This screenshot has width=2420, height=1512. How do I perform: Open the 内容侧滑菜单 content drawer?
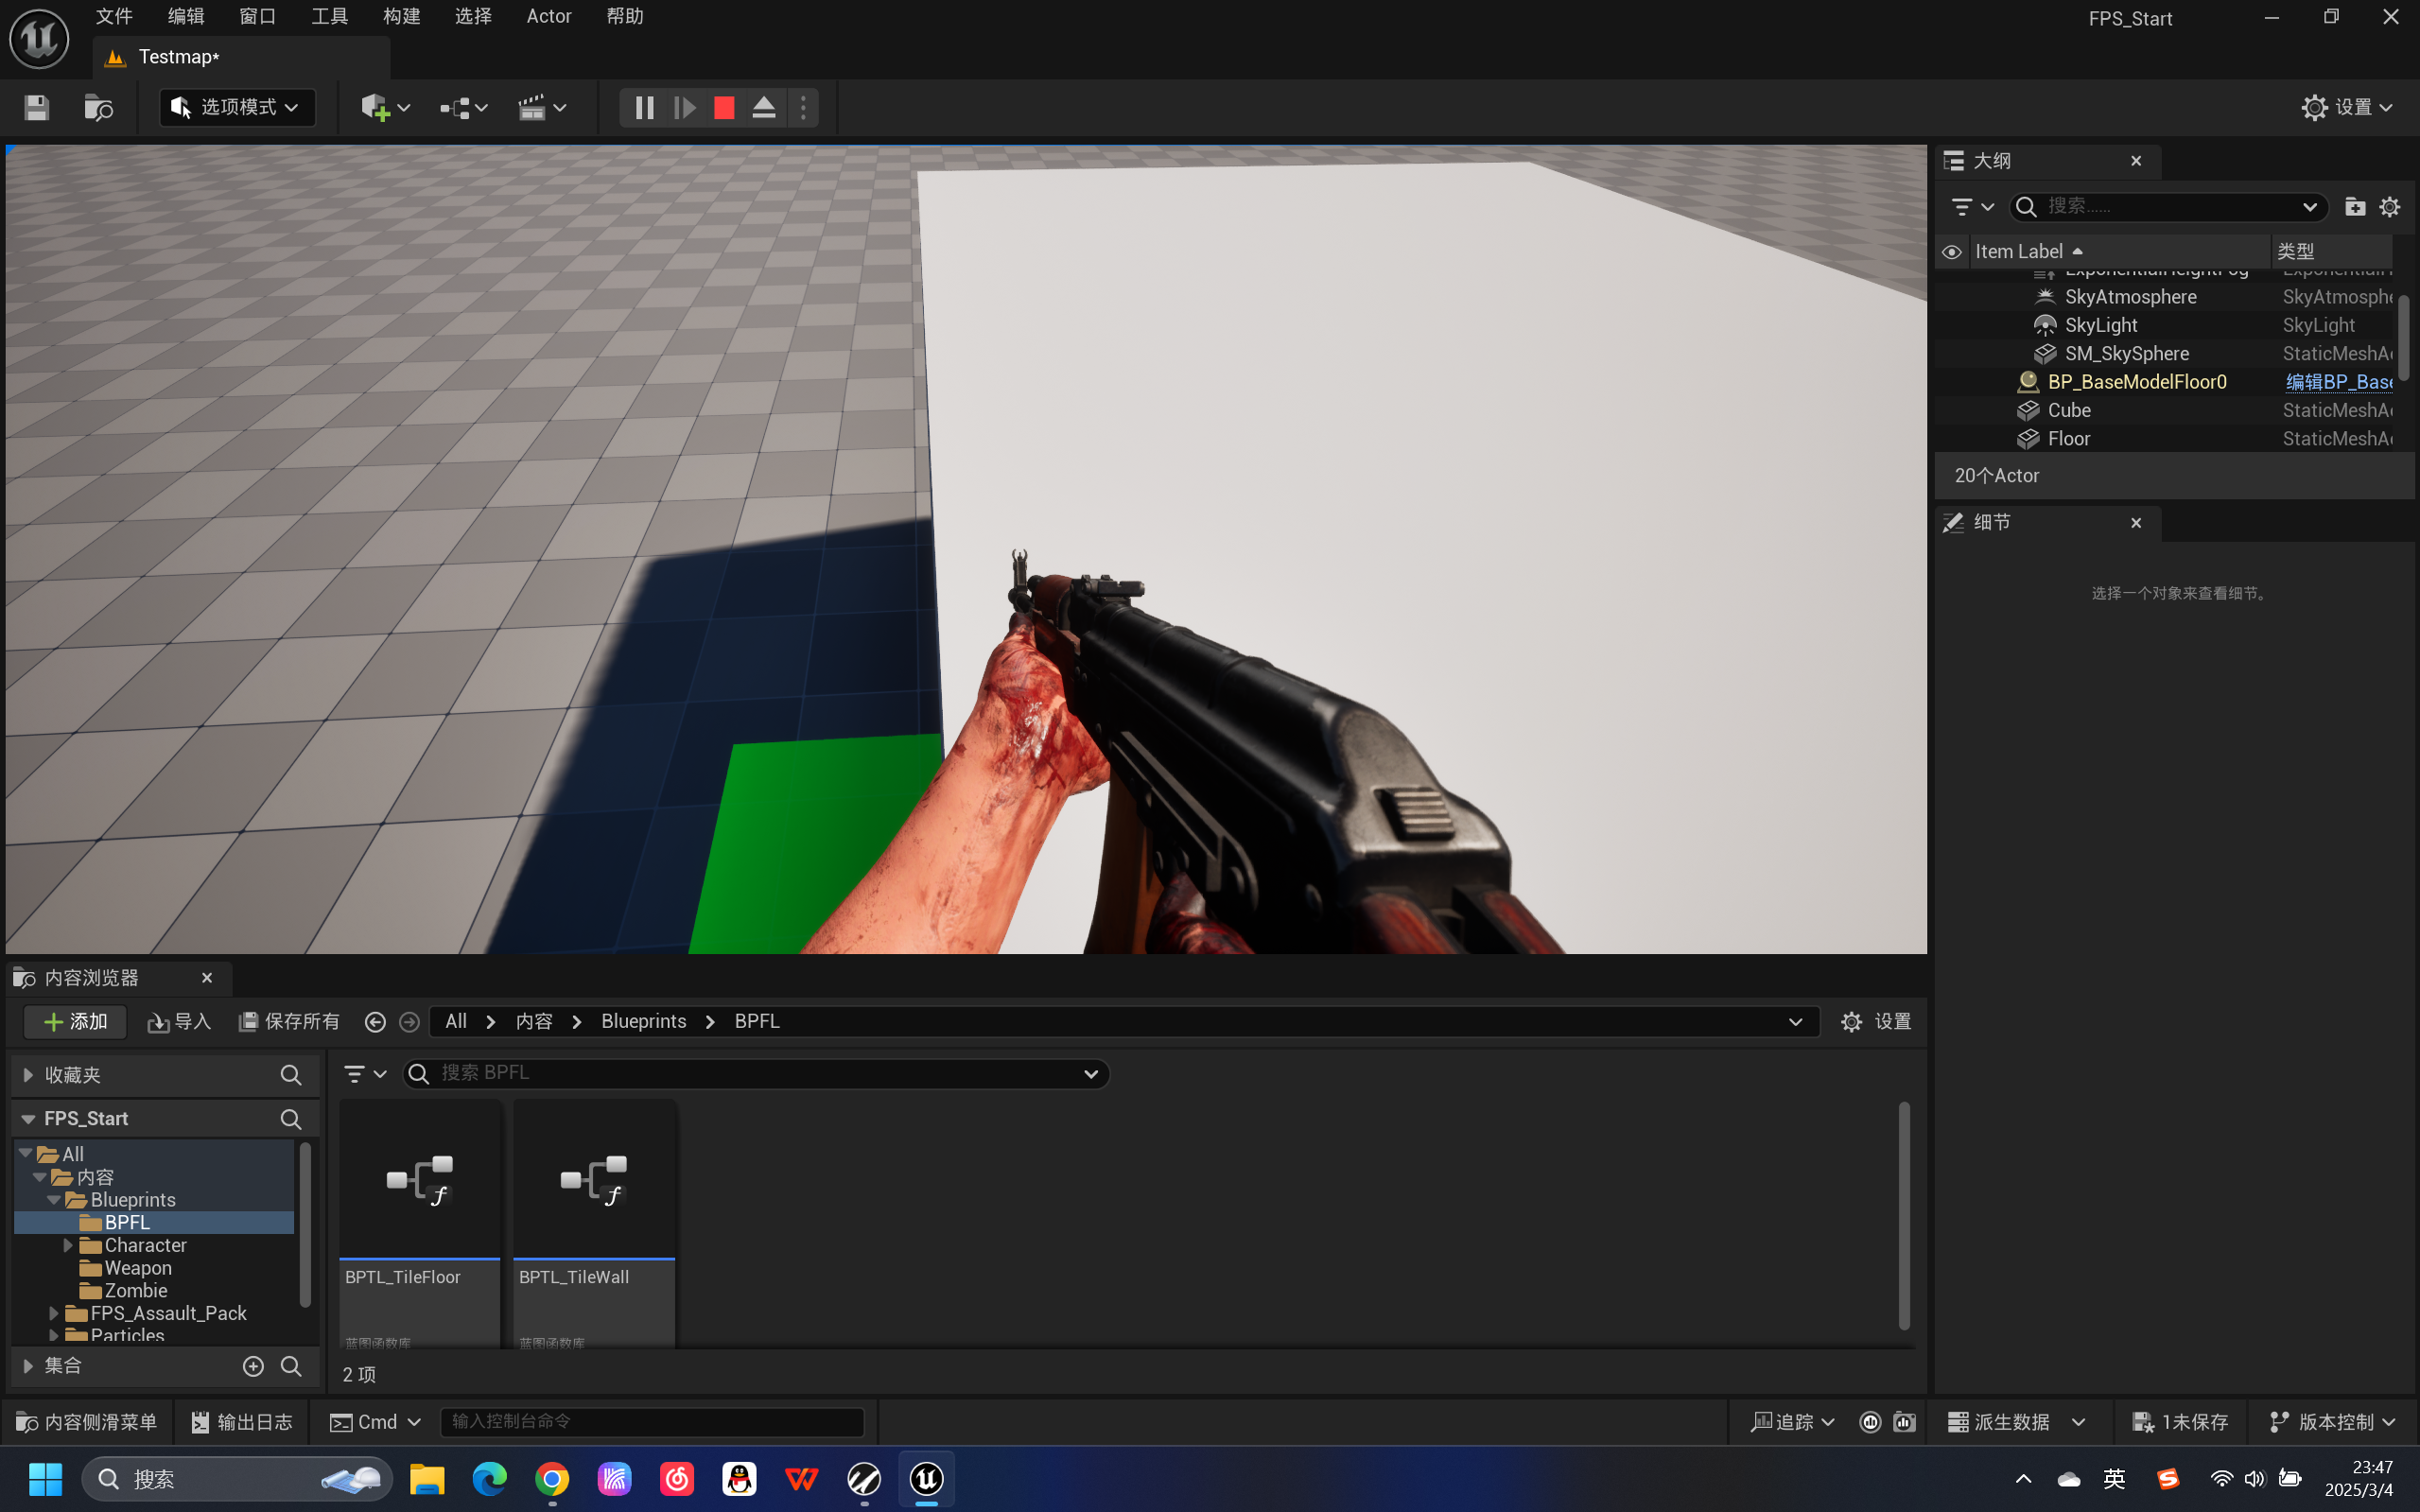pos(87,1422)
